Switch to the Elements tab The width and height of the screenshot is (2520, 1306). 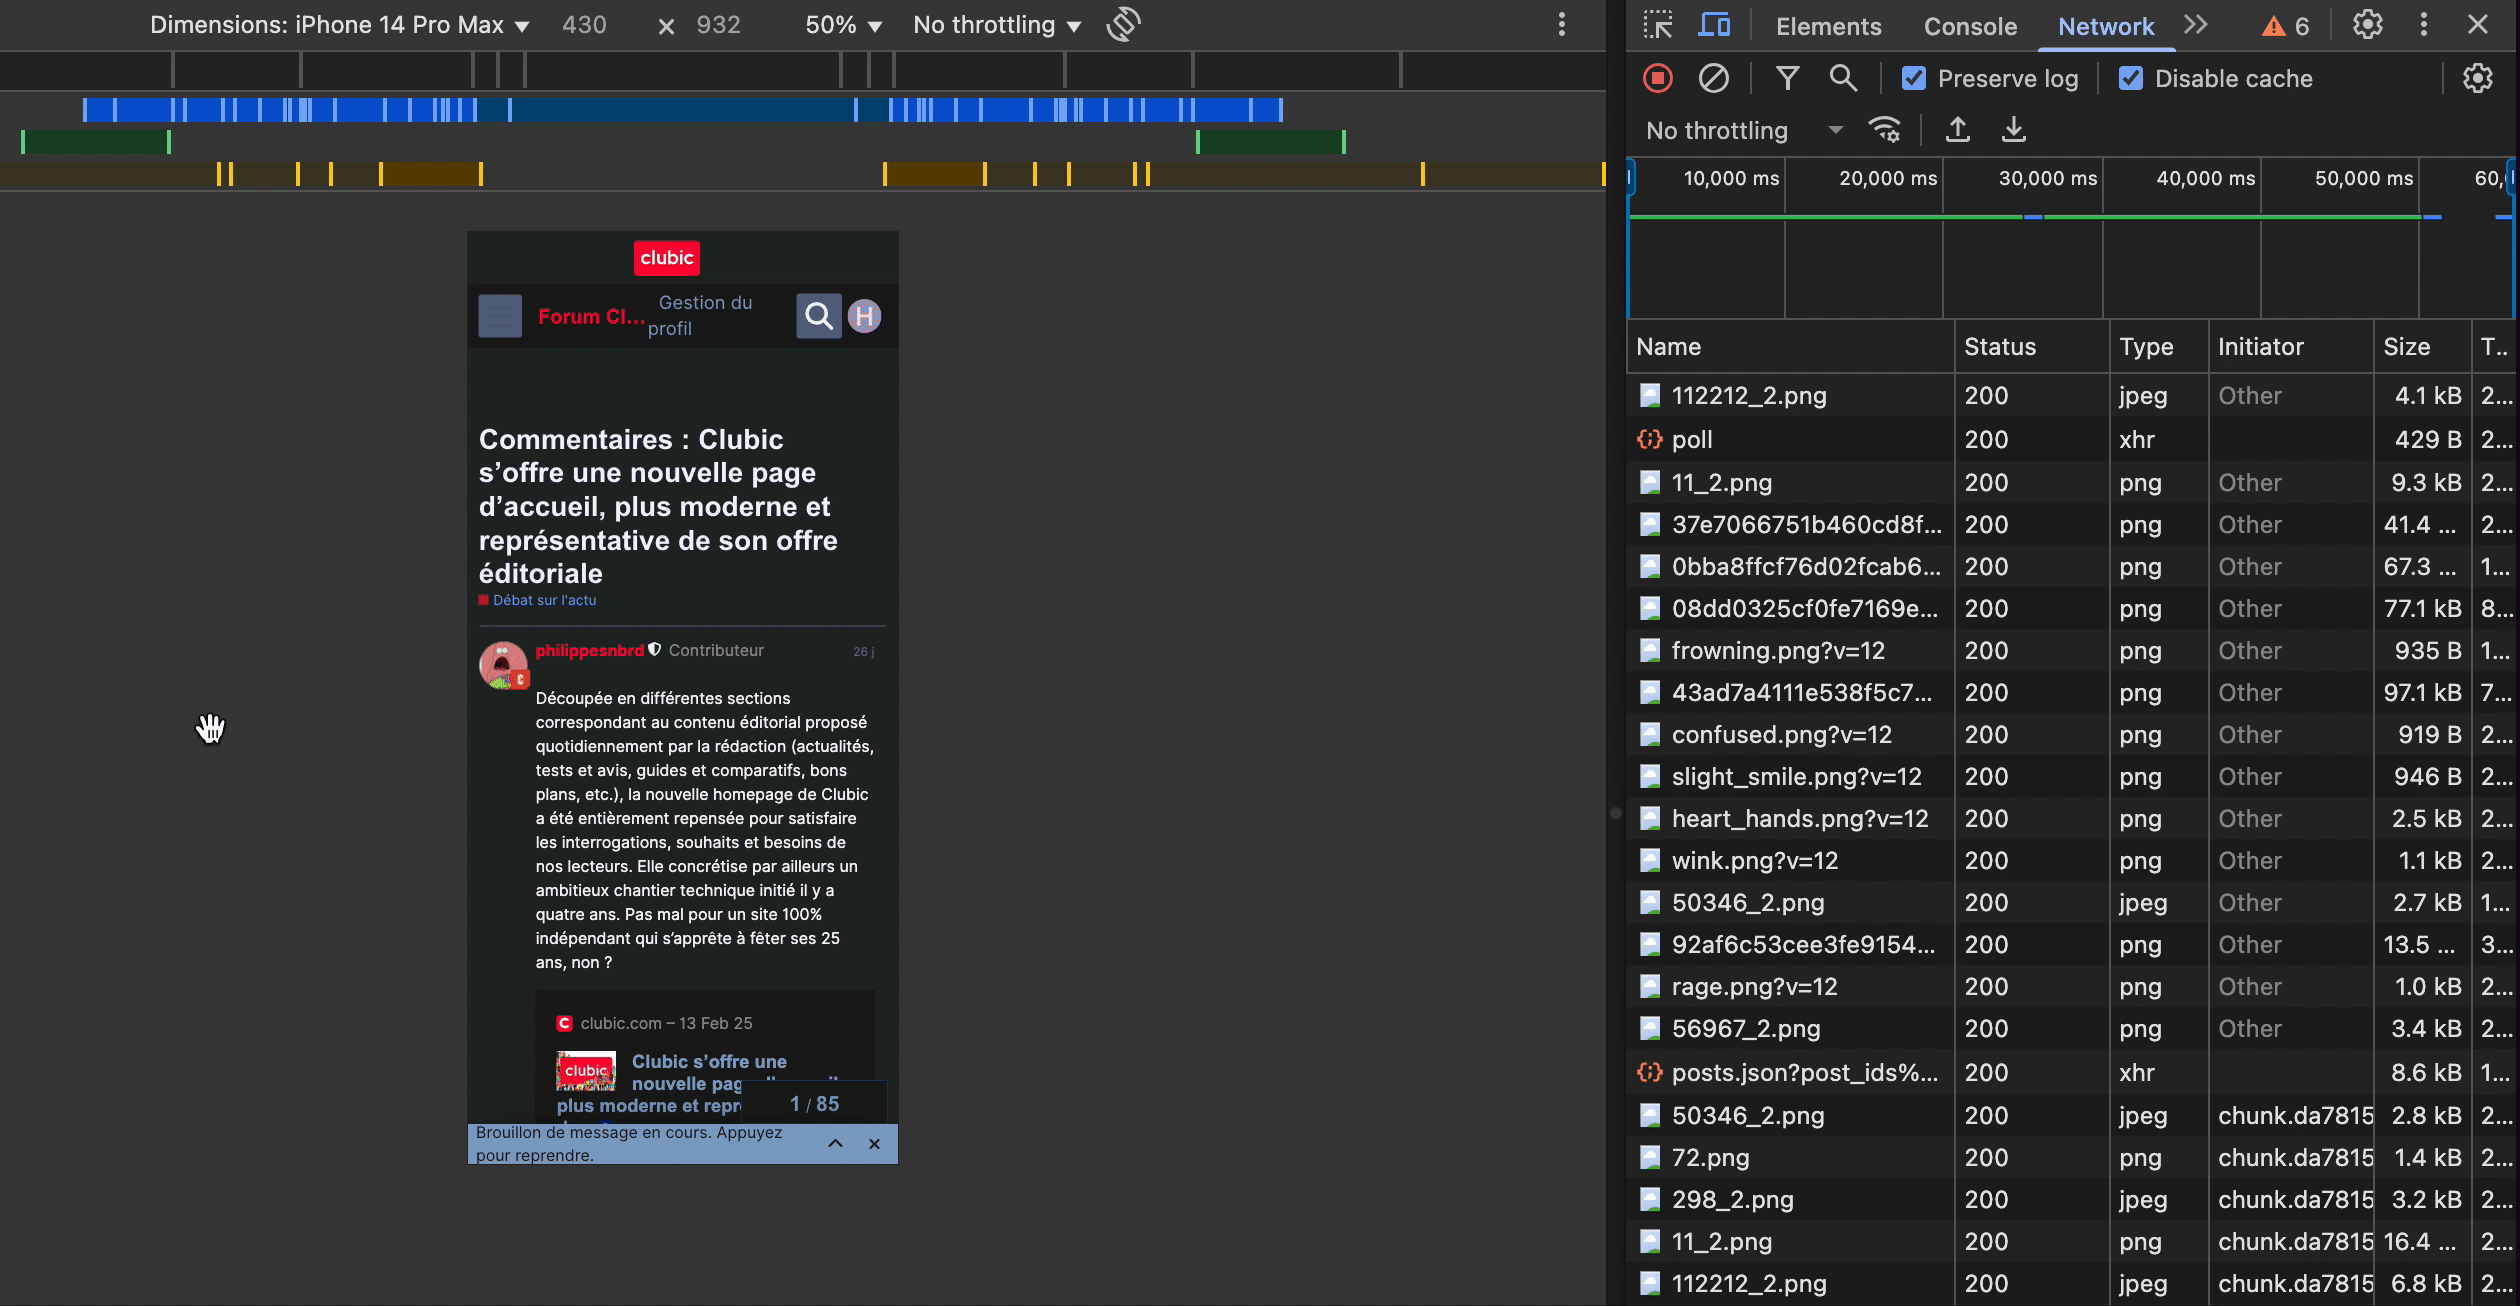point(1828,26)
